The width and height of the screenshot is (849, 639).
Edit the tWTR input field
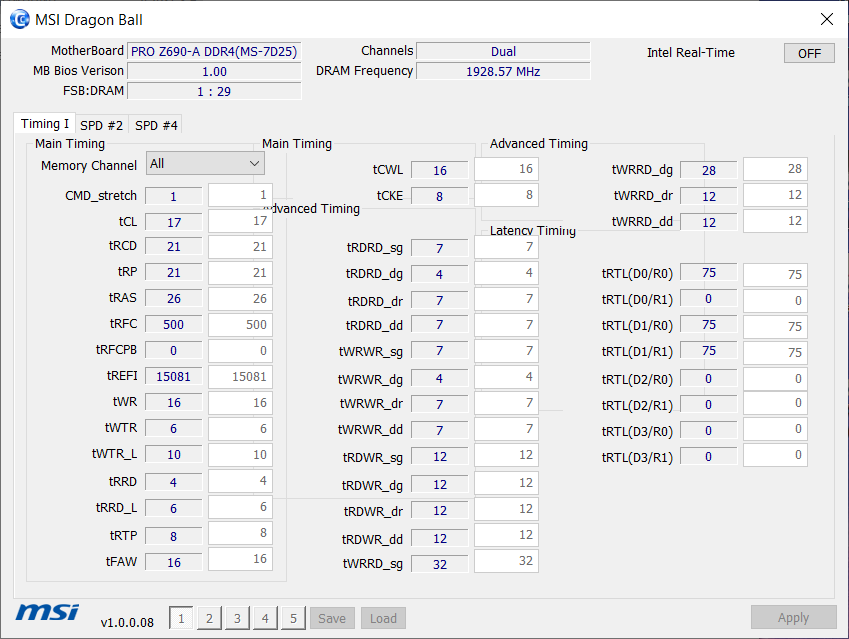pos(240,429)
